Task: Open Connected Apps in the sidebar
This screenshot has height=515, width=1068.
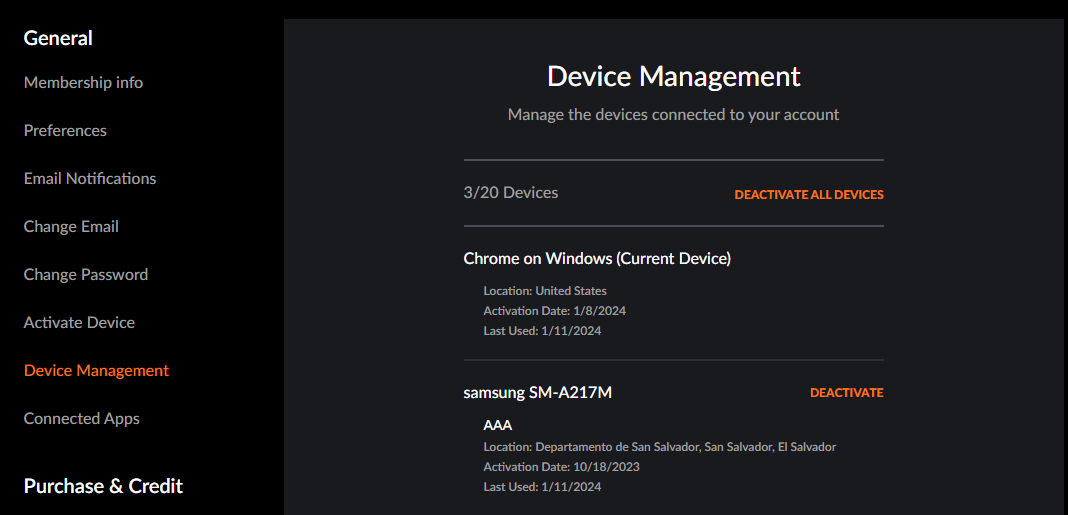Action: point(82,418)
